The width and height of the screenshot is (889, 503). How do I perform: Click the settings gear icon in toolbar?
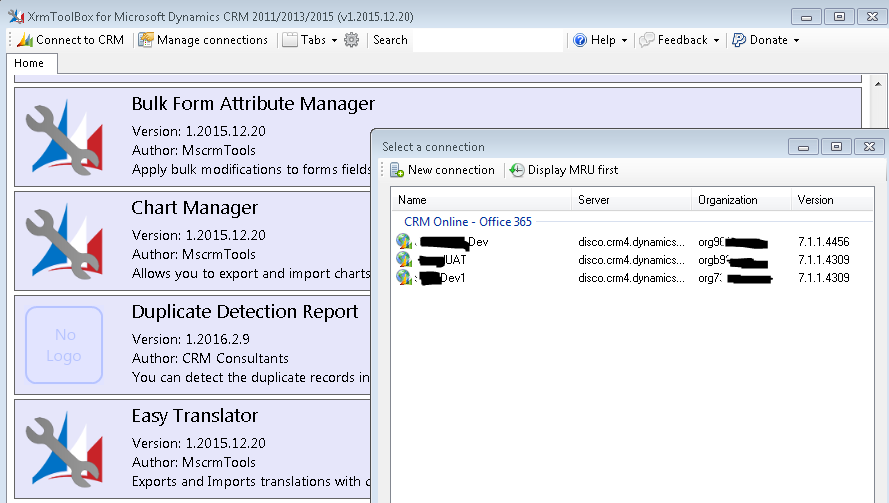(352, 40)
